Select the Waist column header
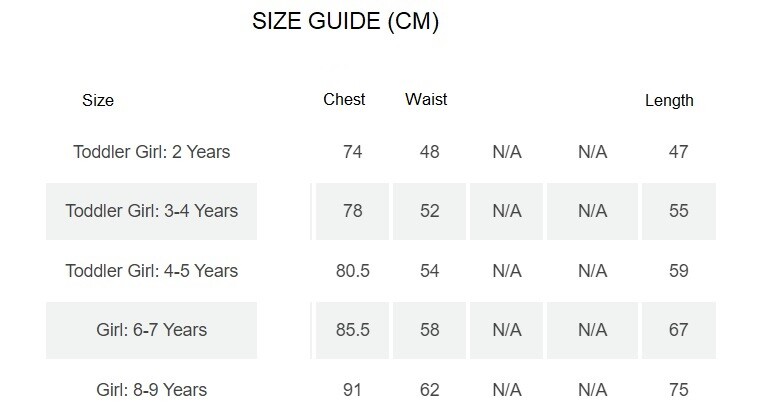This screenshot has height=419, width=775. coord(426,99)
